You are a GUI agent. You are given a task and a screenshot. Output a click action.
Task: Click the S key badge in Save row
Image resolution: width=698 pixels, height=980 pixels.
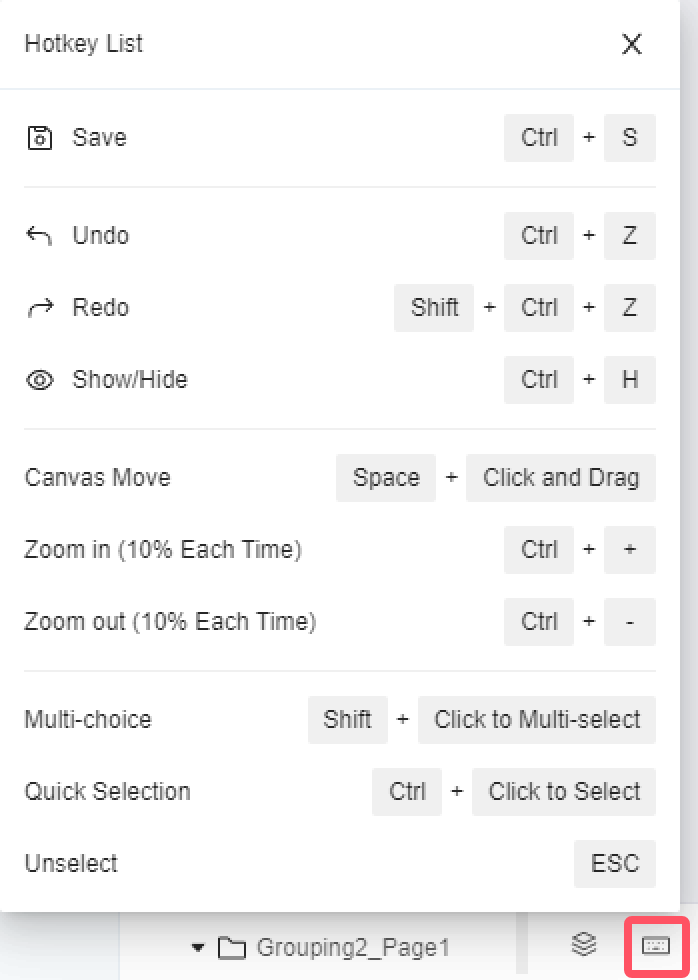pyautogui.click(x=629, y=137)
